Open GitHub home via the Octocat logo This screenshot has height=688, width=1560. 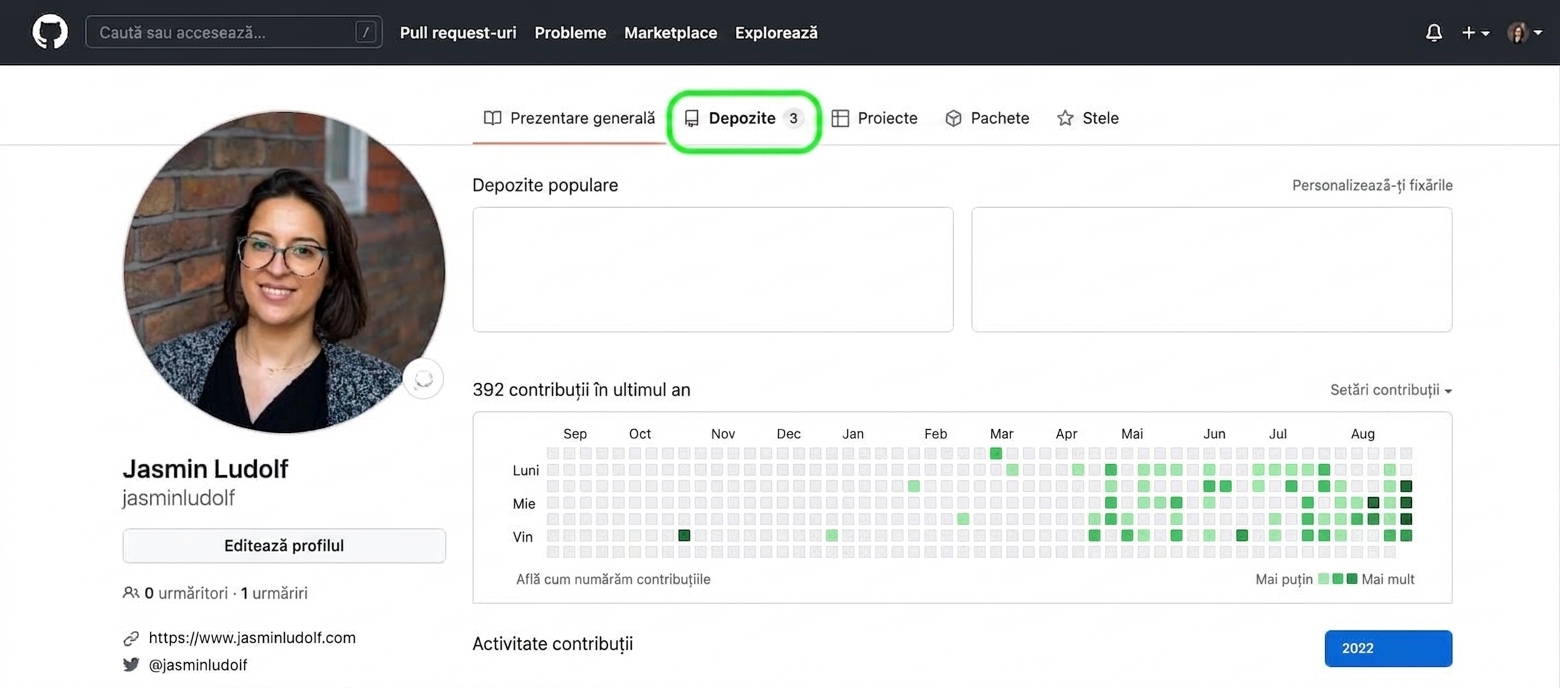(x=49, y=32)
